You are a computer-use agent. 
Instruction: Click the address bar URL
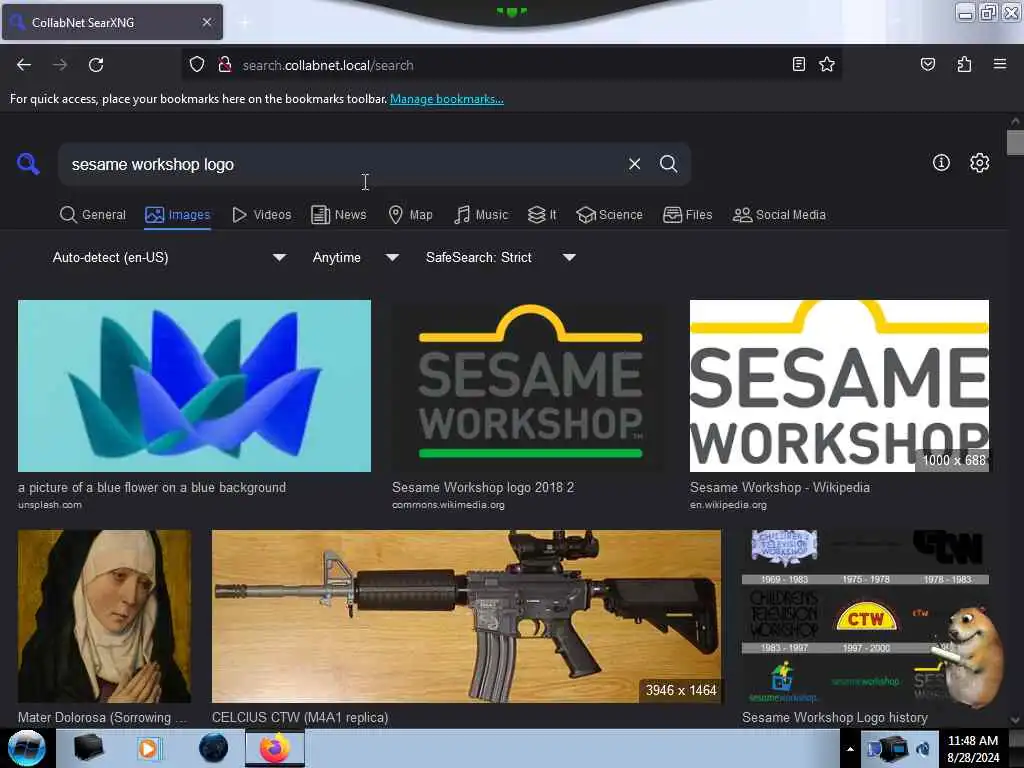[x=328, y=65]
